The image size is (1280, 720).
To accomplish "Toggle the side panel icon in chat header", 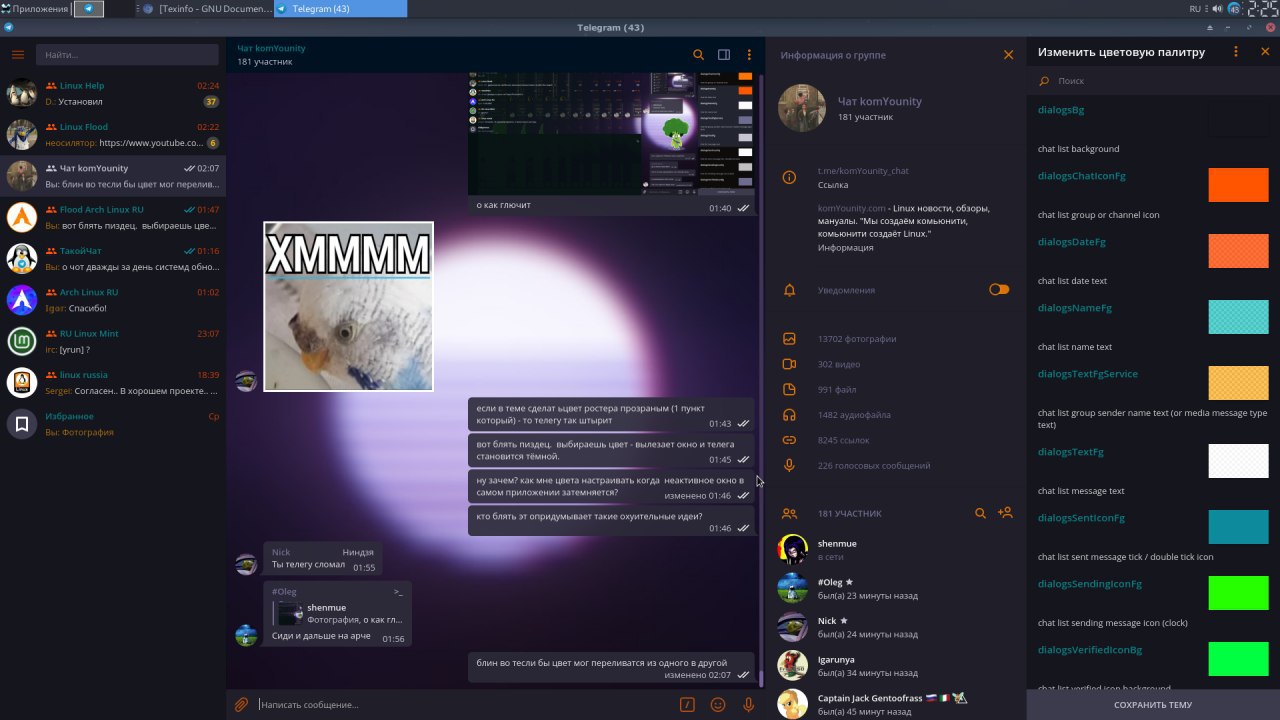I will [724, 55].
